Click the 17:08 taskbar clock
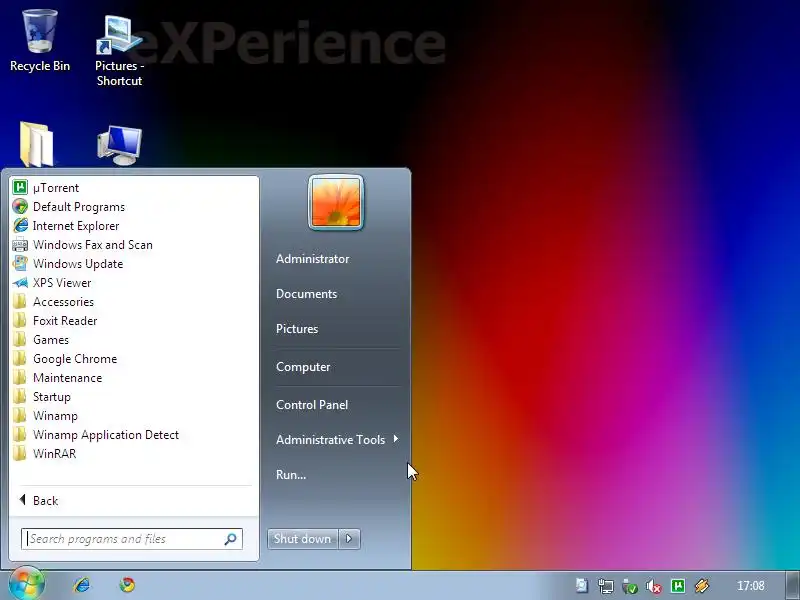 point(751,586)
